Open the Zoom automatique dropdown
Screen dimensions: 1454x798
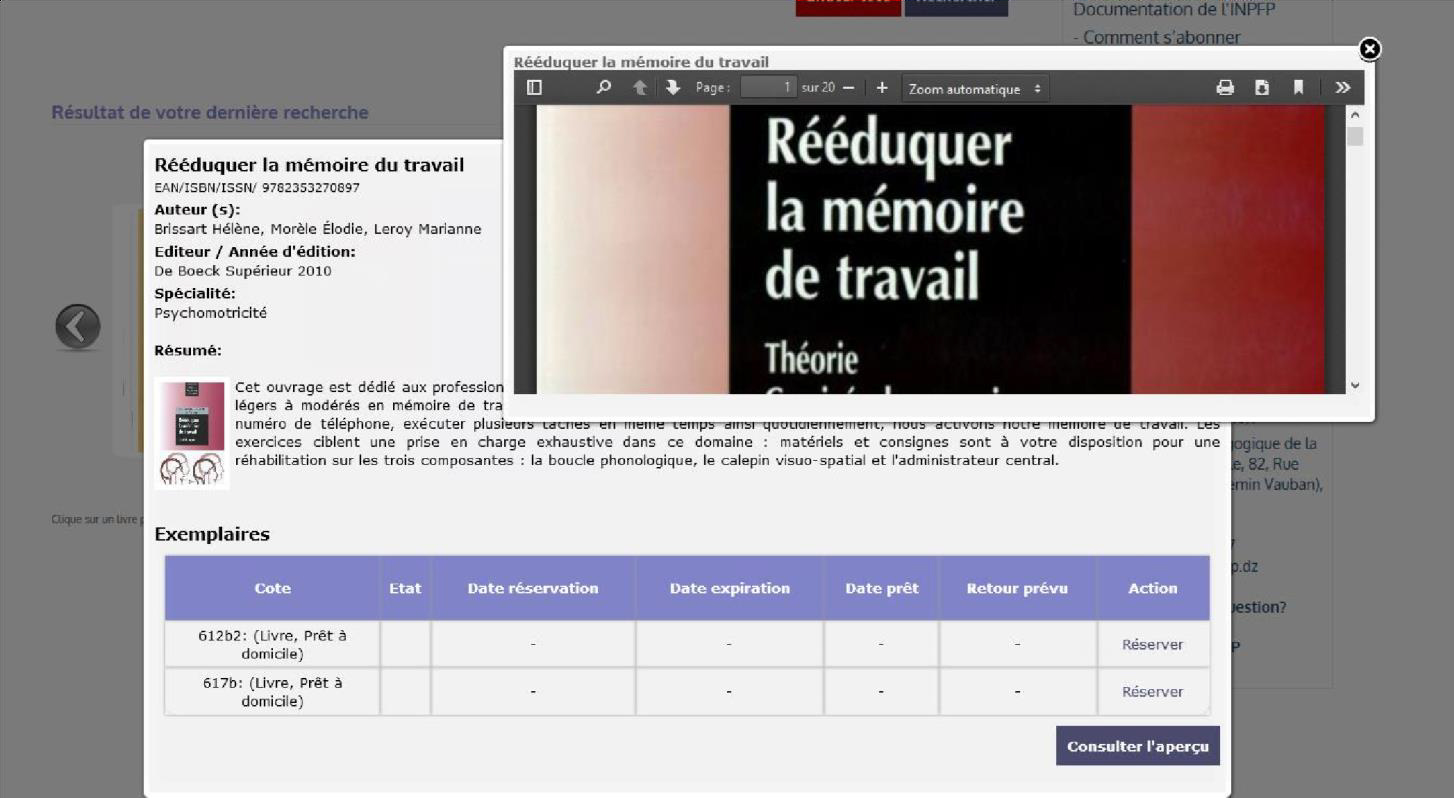click(975, 89)
